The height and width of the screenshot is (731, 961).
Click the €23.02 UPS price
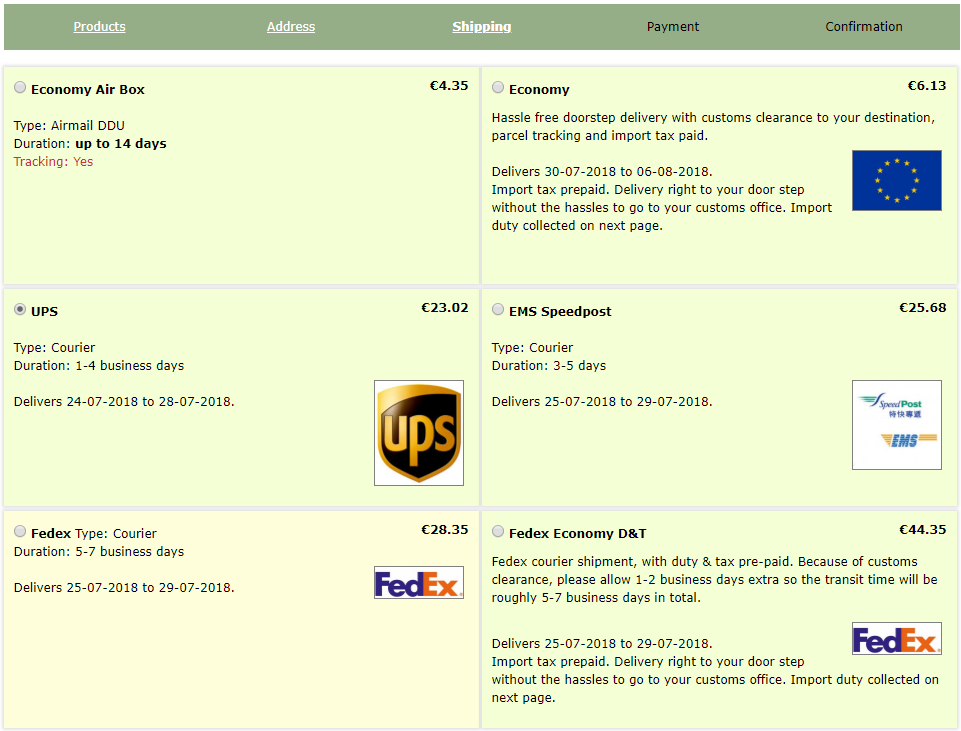pyautogui.click(x=444, y=308)
